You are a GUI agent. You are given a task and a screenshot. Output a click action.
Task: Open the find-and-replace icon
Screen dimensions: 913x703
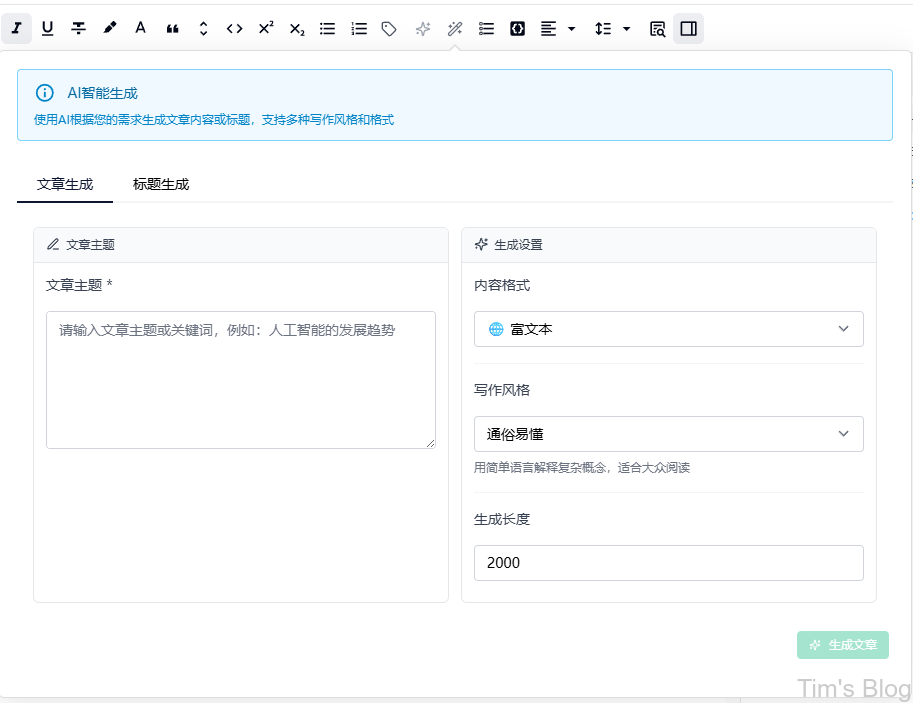[657, 28]
